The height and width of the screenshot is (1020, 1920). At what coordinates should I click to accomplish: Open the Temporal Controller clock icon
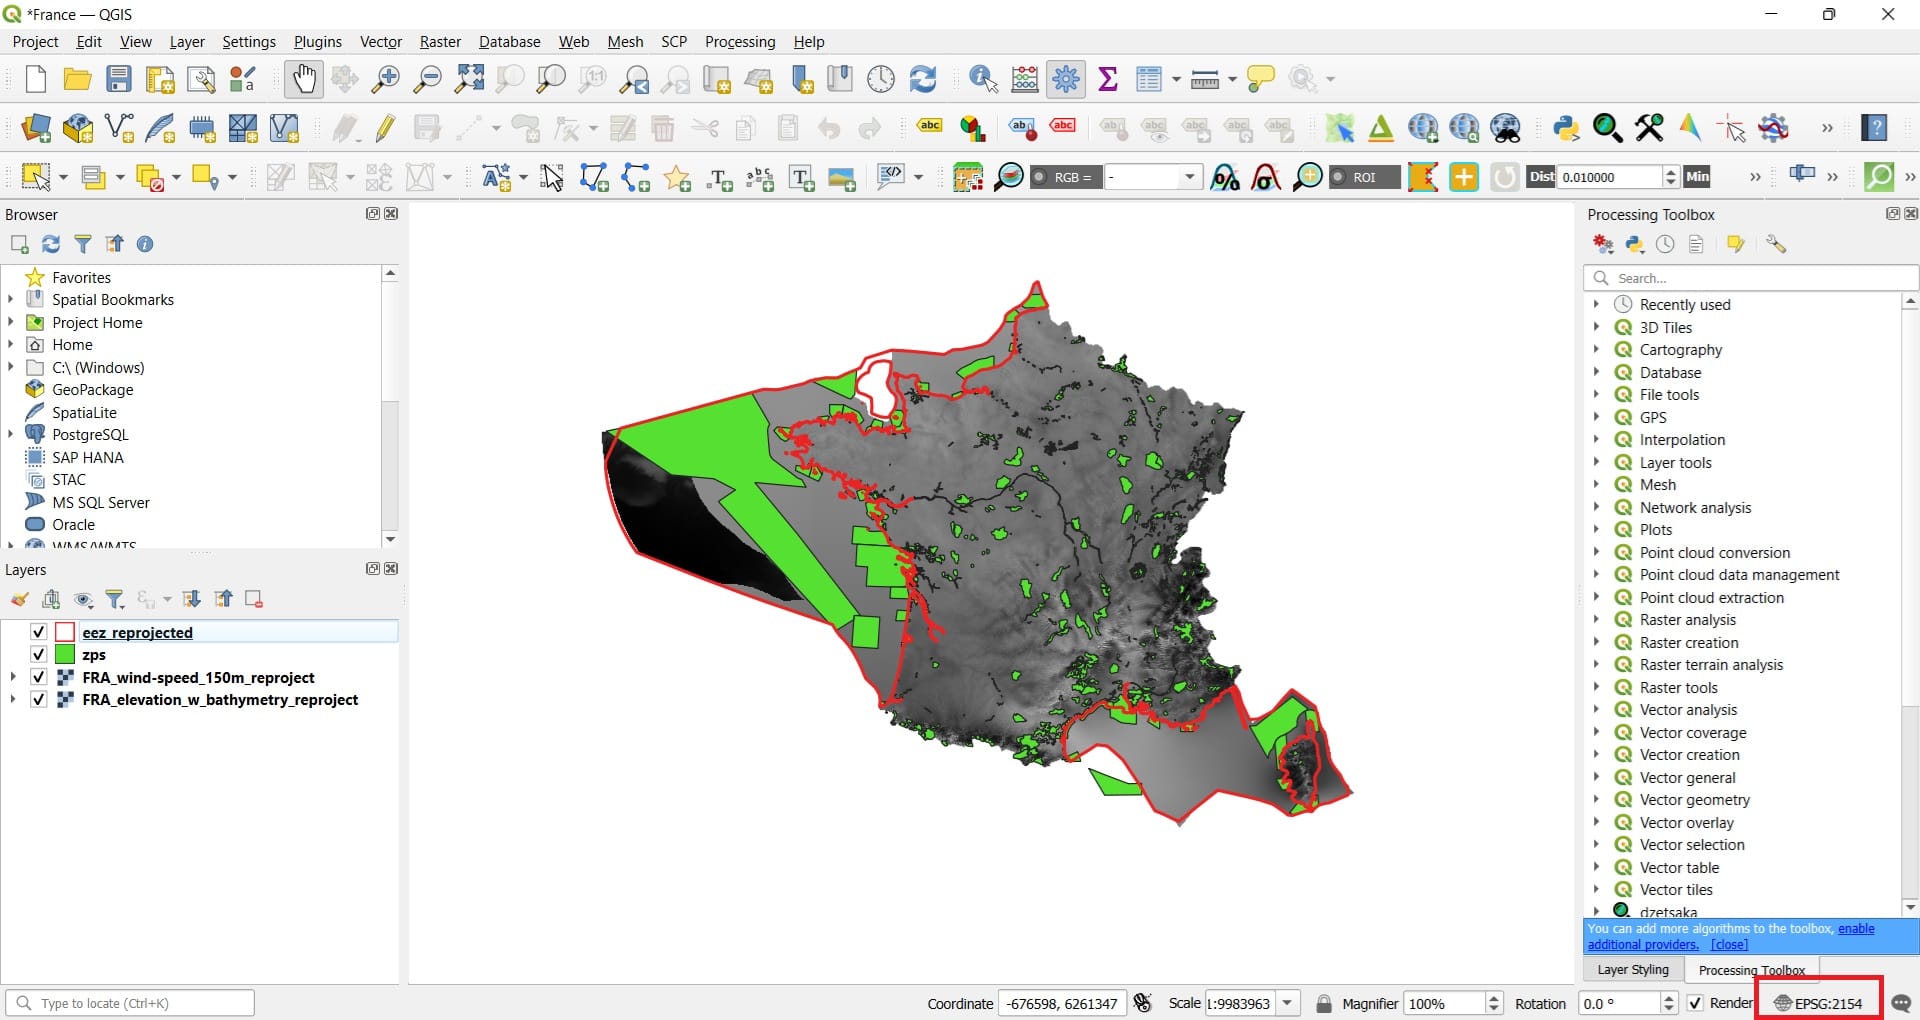(x=881, y=79)
